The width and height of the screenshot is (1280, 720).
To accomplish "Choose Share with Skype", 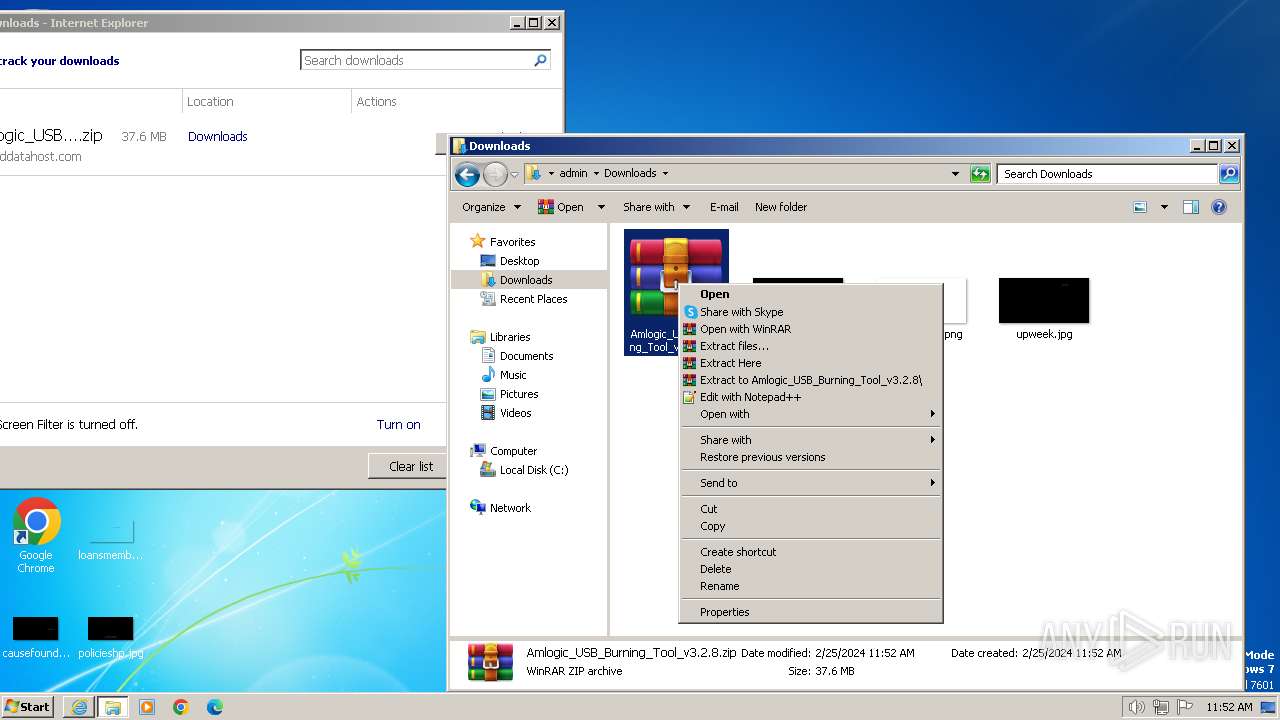I will click(x=810, y=312).
